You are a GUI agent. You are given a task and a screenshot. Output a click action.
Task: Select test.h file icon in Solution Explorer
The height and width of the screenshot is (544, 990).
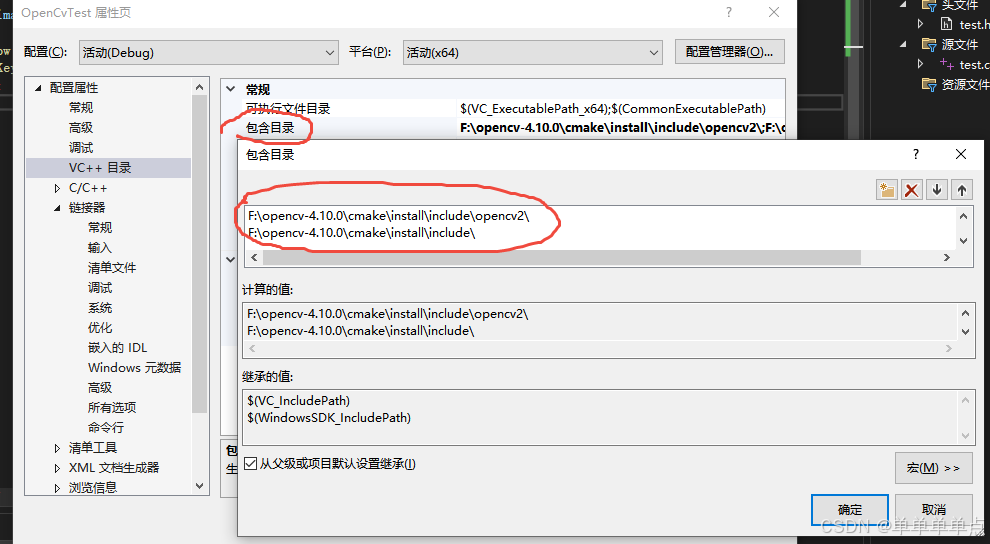click(x=946, y=24)
